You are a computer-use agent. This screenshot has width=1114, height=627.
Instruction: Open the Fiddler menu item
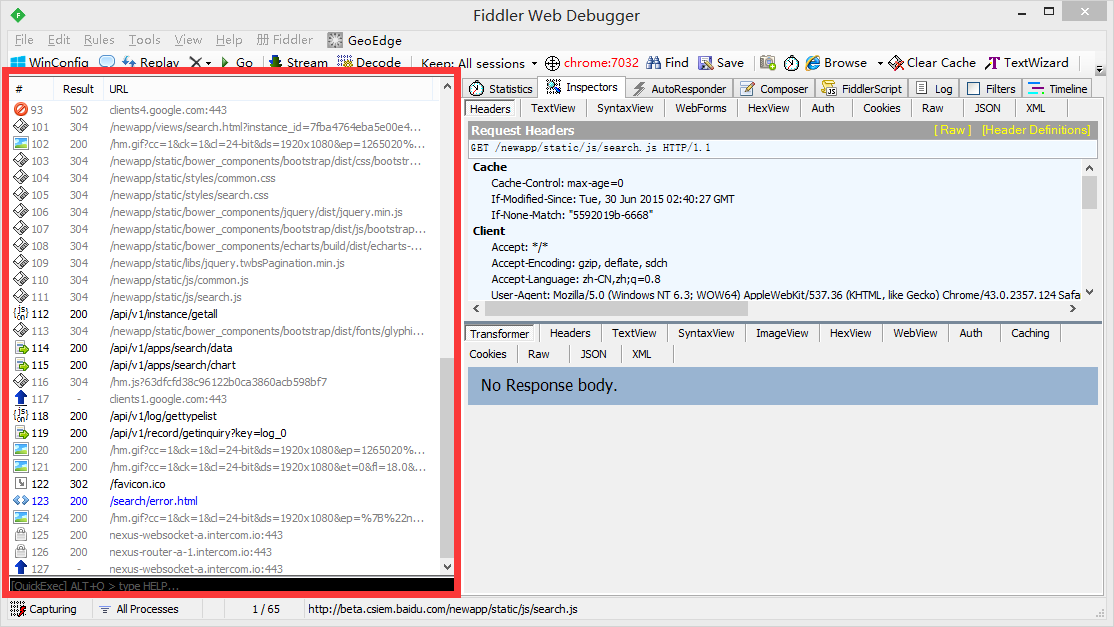pos(284,40)
